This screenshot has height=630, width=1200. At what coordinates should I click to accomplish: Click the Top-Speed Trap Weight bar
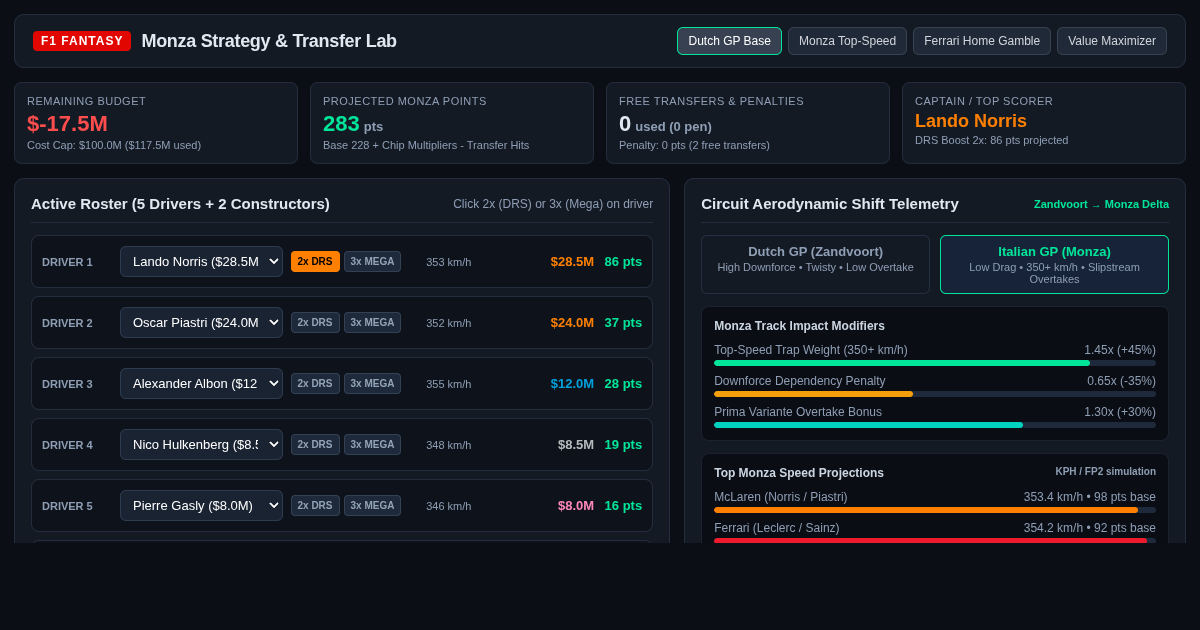tap(935, 363)
